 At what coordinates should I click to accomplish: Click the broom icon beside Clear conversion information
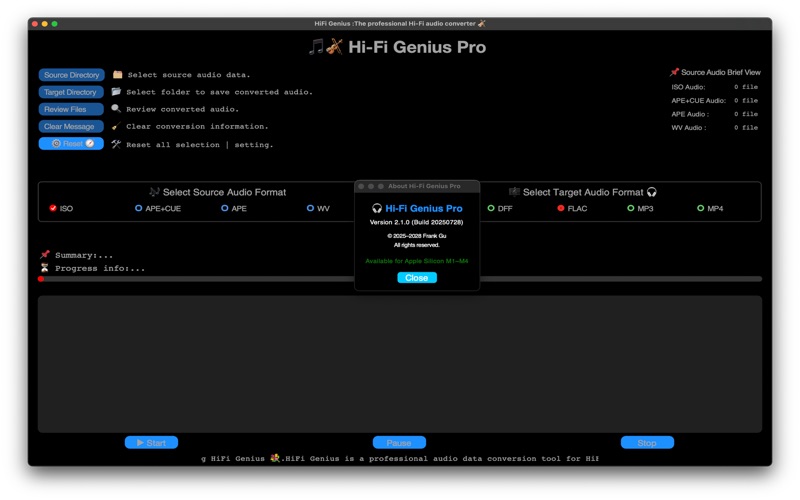coord(116,126)
